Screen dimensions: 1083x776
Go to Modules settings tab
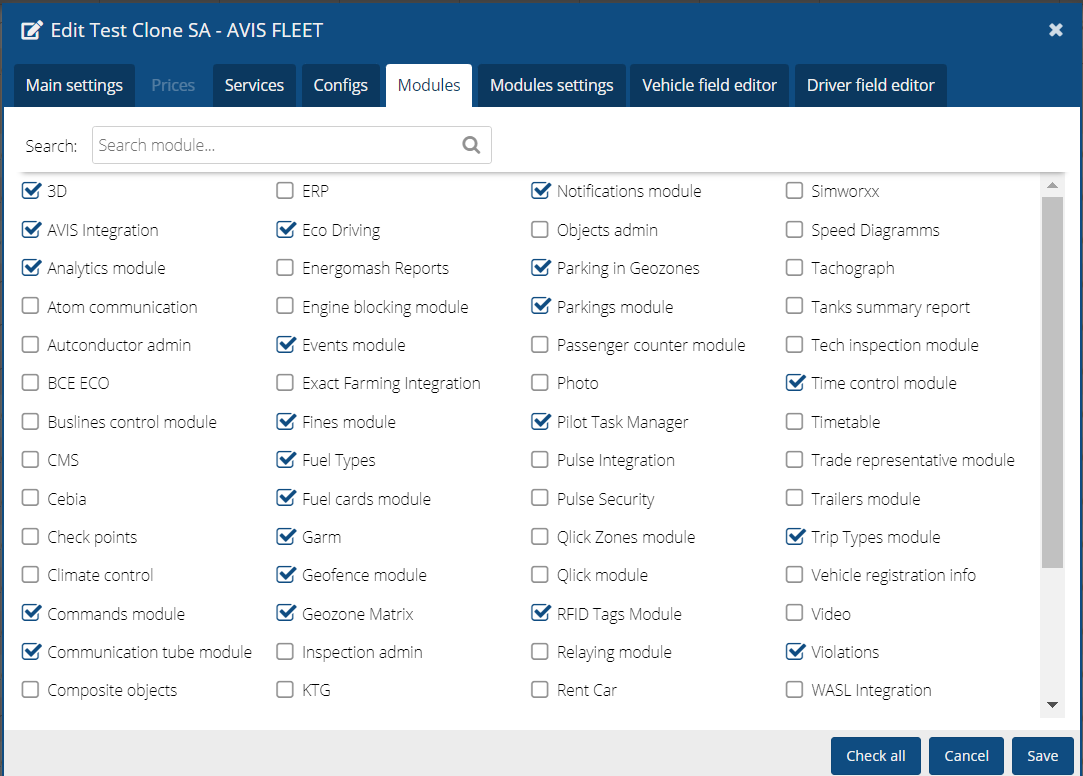click(551, 85)
